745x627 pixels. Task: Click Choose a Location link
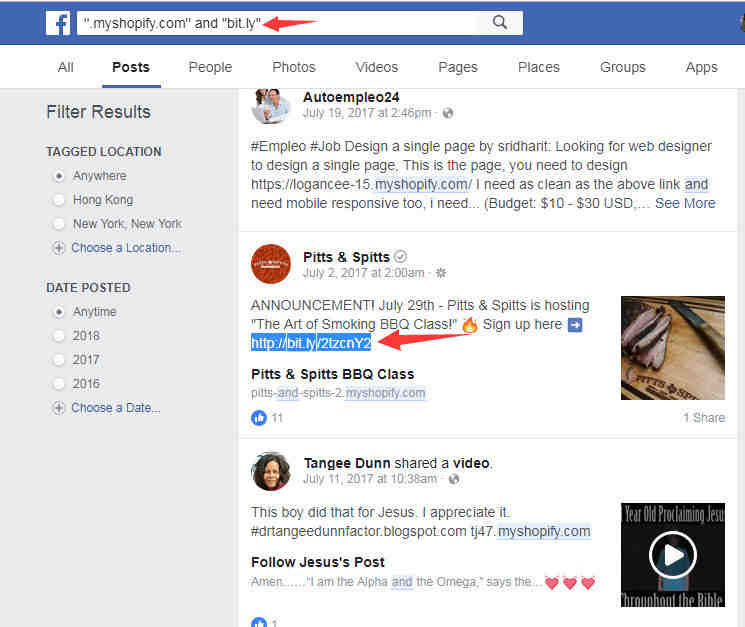click(126, 248)
